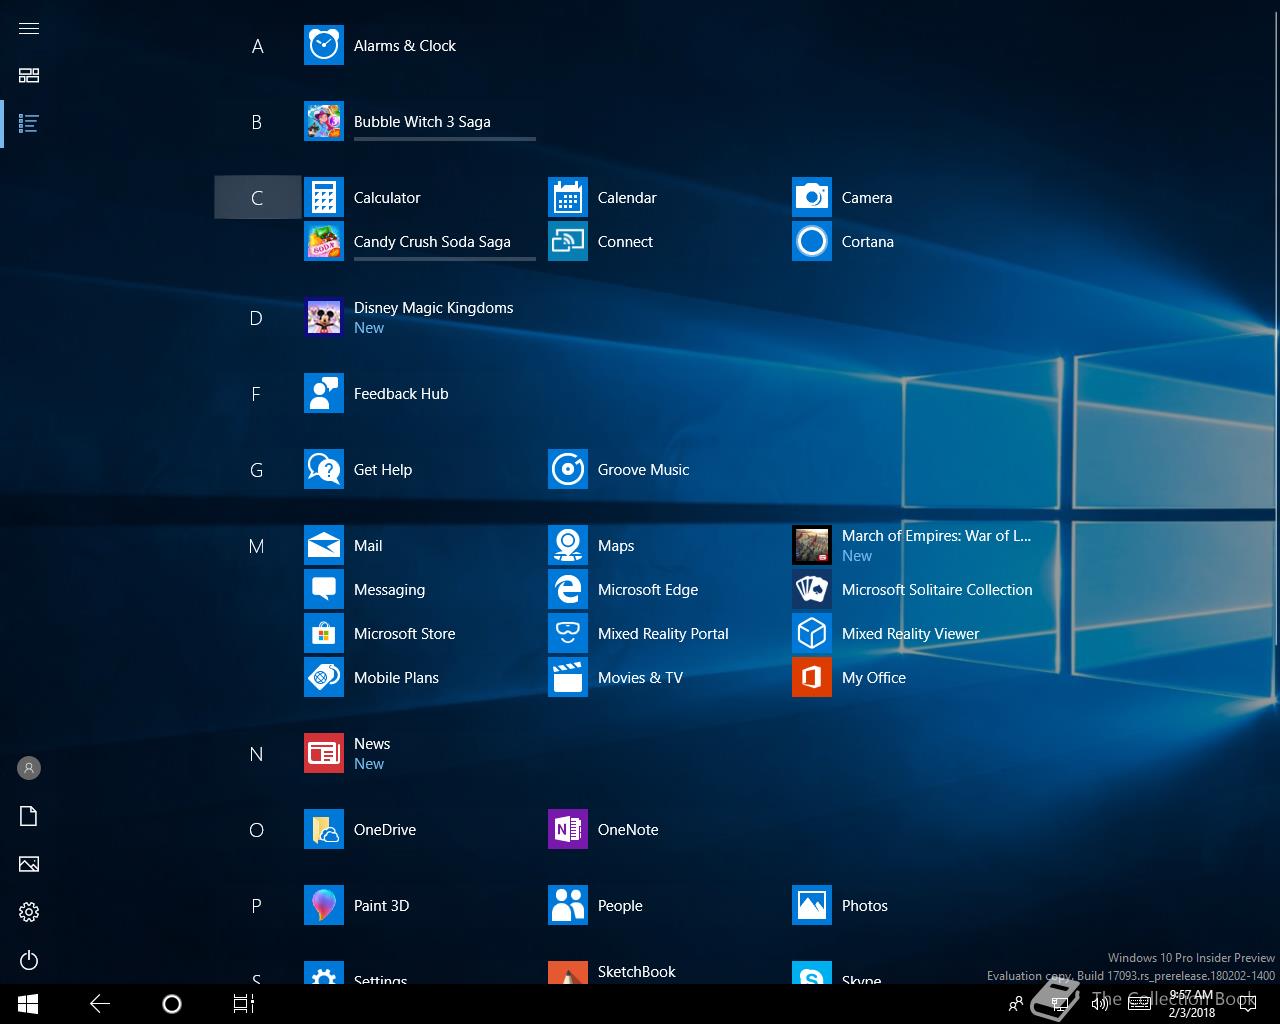Open the People app icon
Viewport: 1280px width, 1024px height.
pos(567,906)
